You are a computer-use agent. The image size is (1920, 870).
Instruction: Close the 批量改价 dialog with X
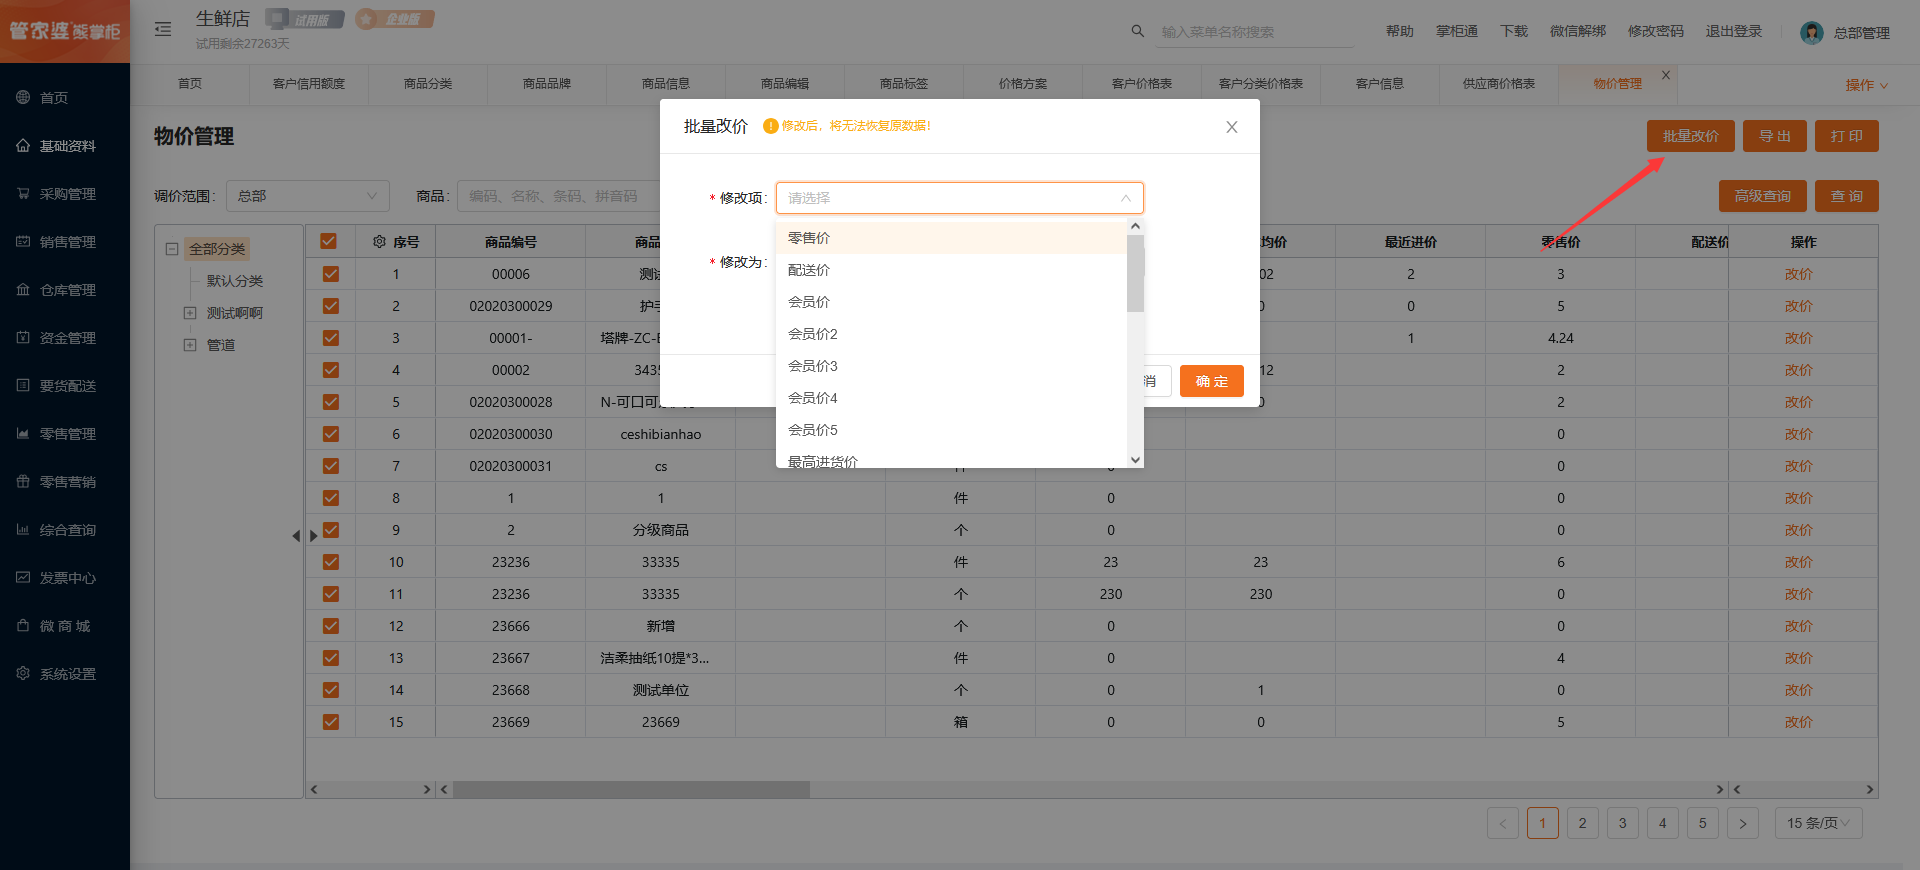[x=1232, y=127]
